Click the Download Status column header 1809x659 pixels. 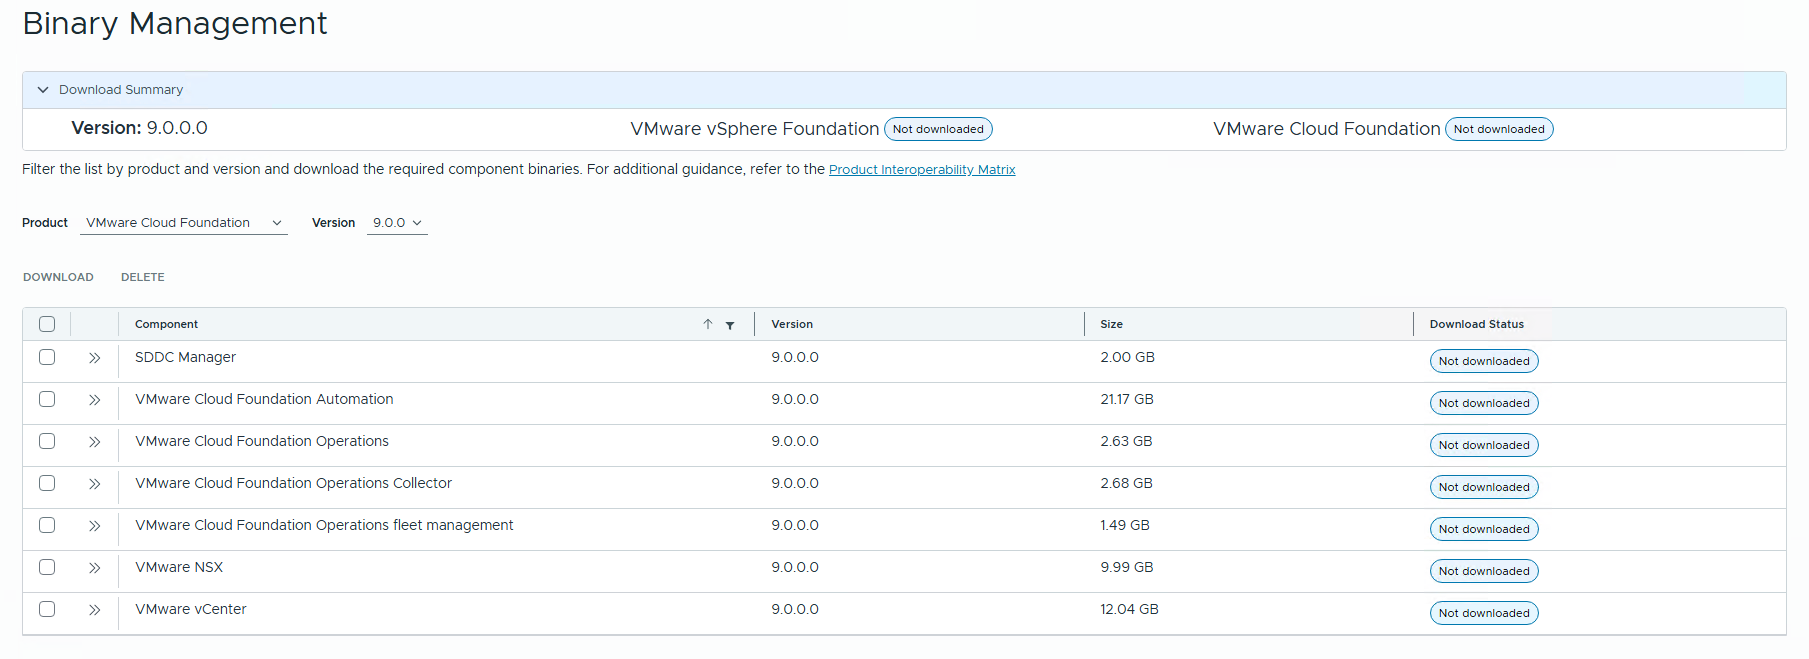(1476, 324)
